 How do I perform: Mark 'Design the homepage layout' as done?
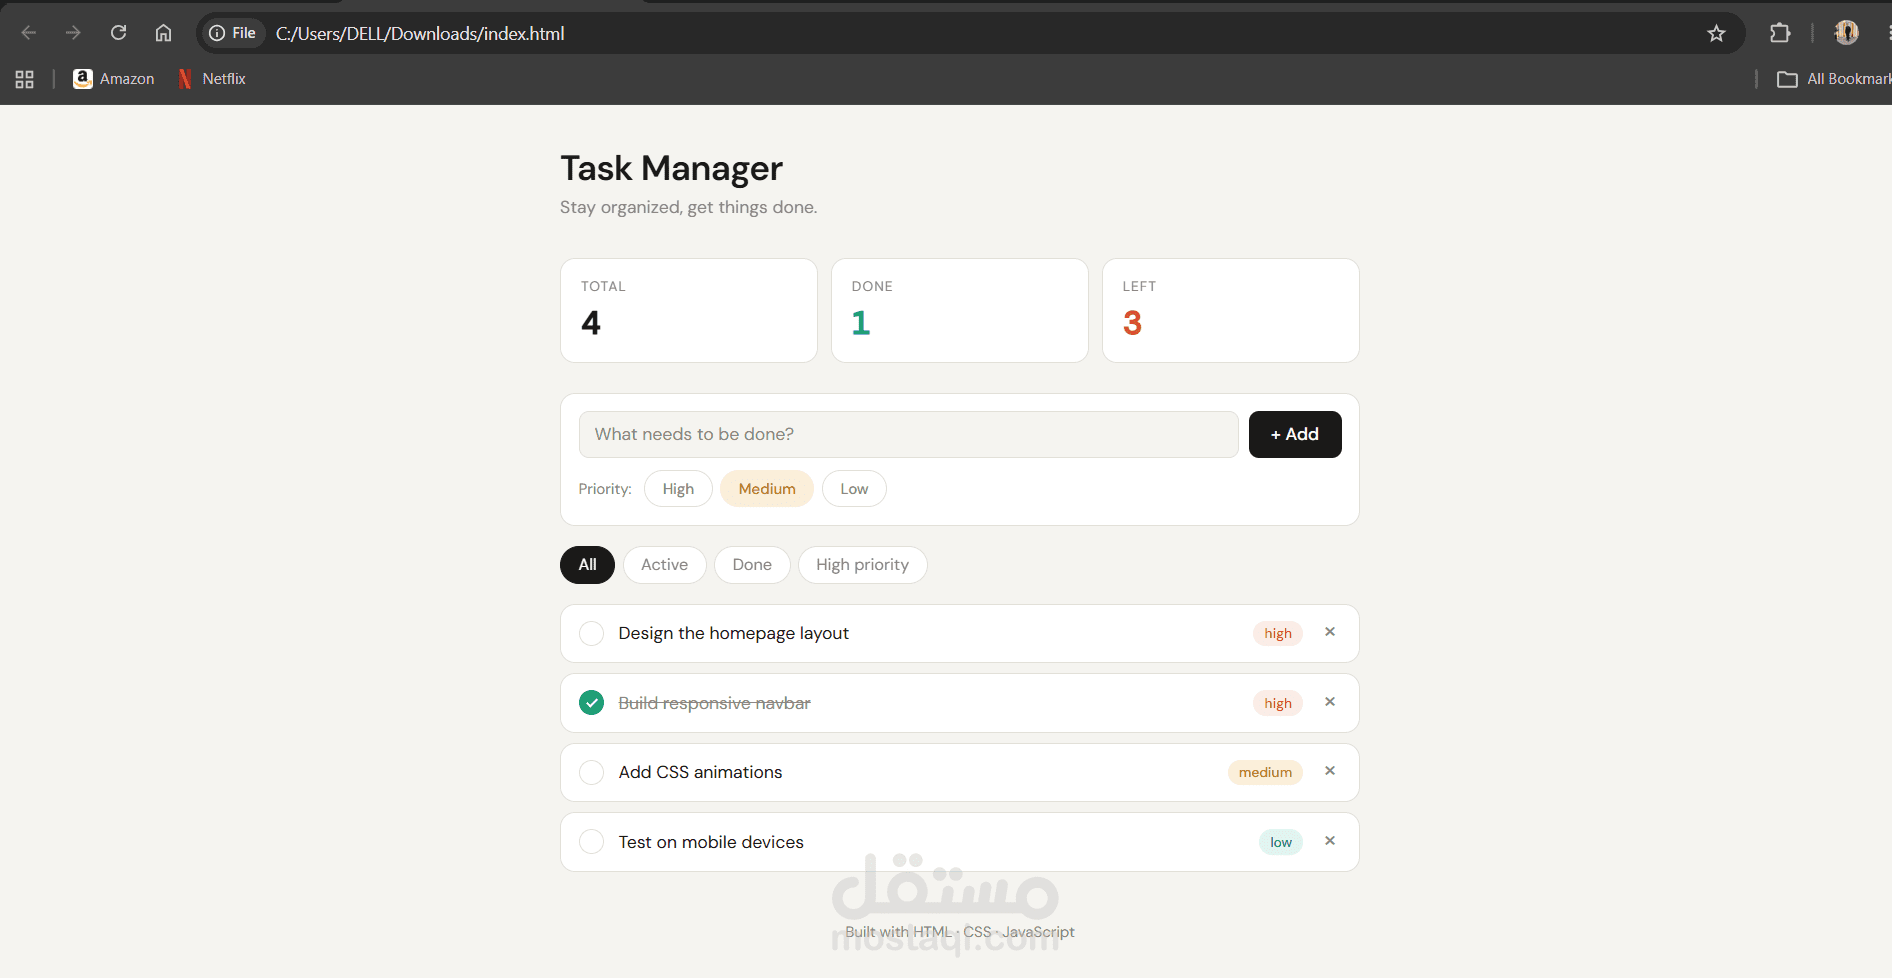point(592,634)
